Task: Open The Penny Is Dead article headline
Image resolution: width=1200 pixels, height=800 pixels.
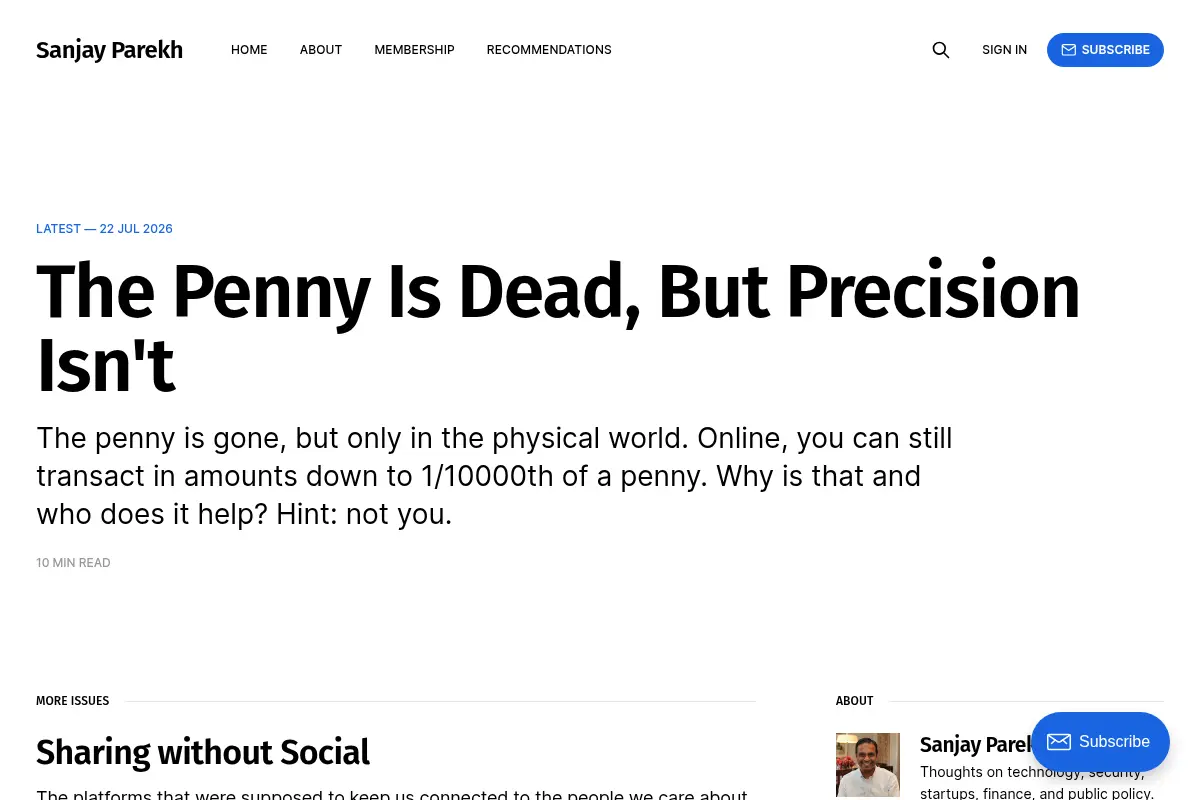Action: (x=558, y=328)
